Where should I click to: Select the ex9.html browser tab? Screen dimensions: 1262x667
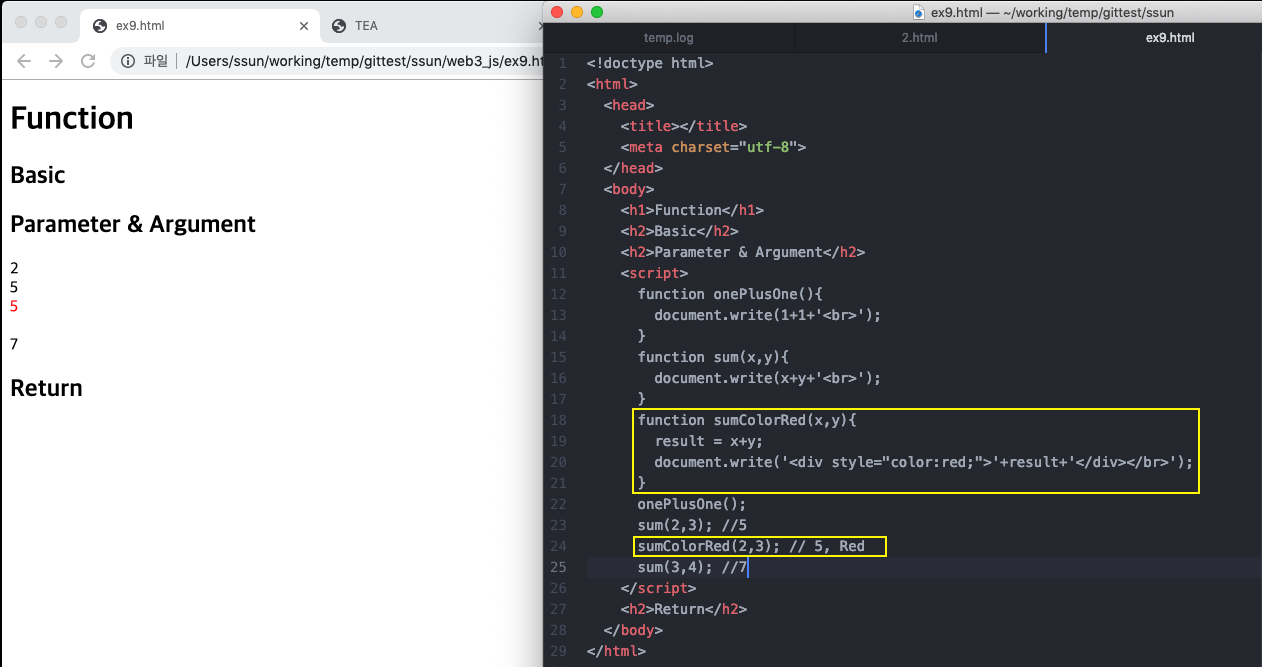coord(200,26)
